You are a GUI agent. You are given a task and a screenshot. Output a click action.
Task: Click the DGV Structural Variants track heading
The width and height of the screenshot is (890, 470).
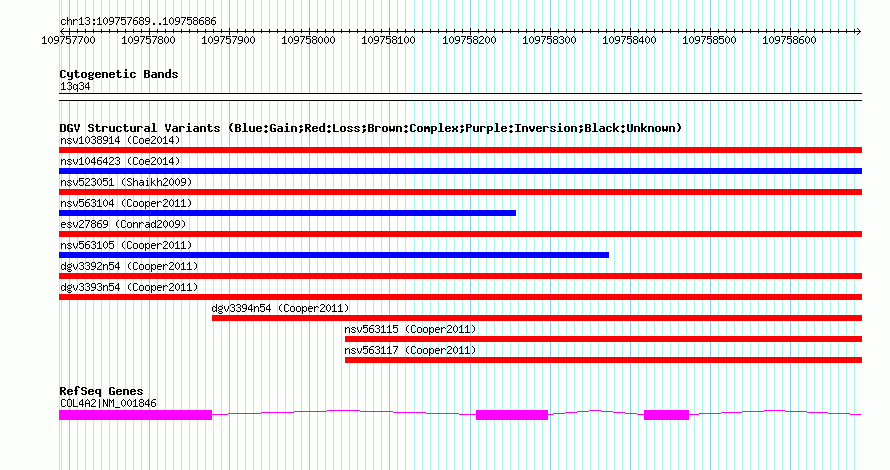tap(371, 128)
